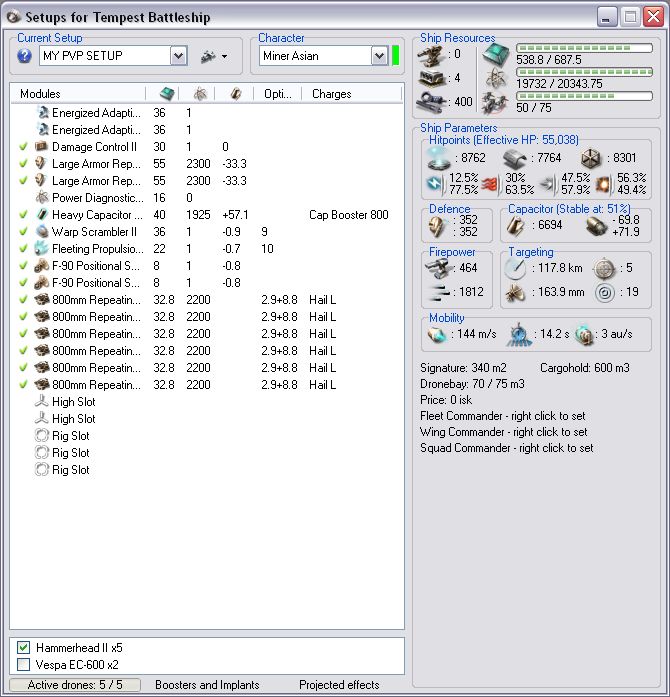Toggle the Warp Scrambler II active checkmark
Screen dimensions: 670x697
pos(23,231)
